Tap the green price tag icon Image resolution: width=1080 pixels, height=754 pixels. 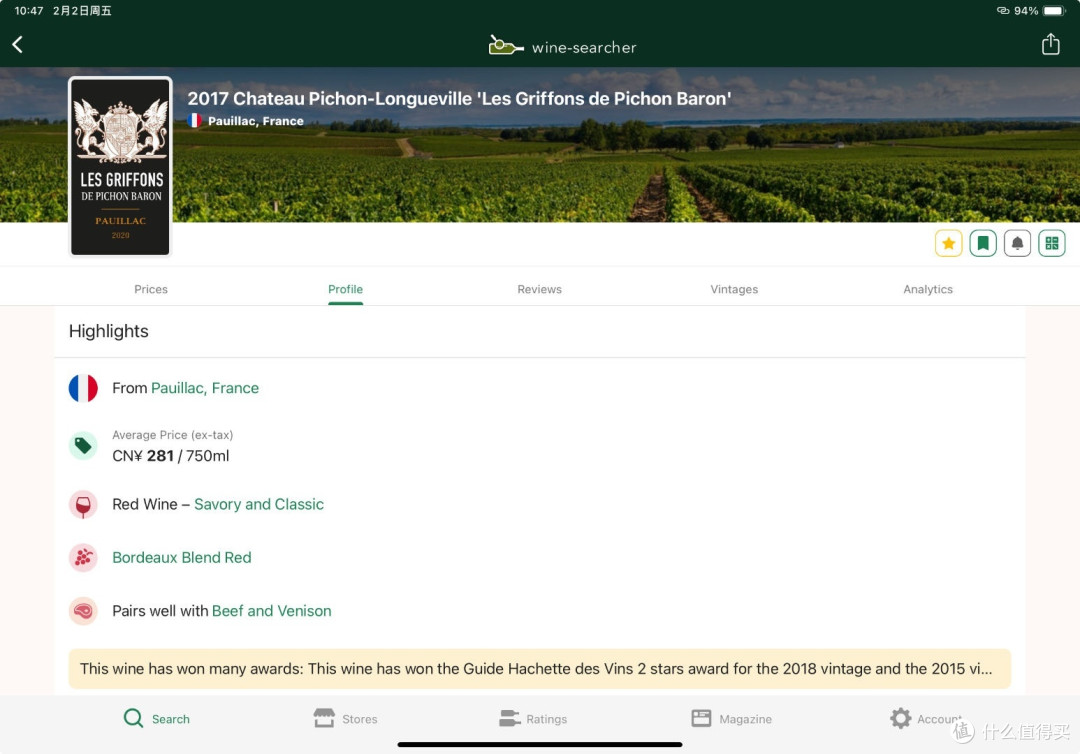click(83, 446)
